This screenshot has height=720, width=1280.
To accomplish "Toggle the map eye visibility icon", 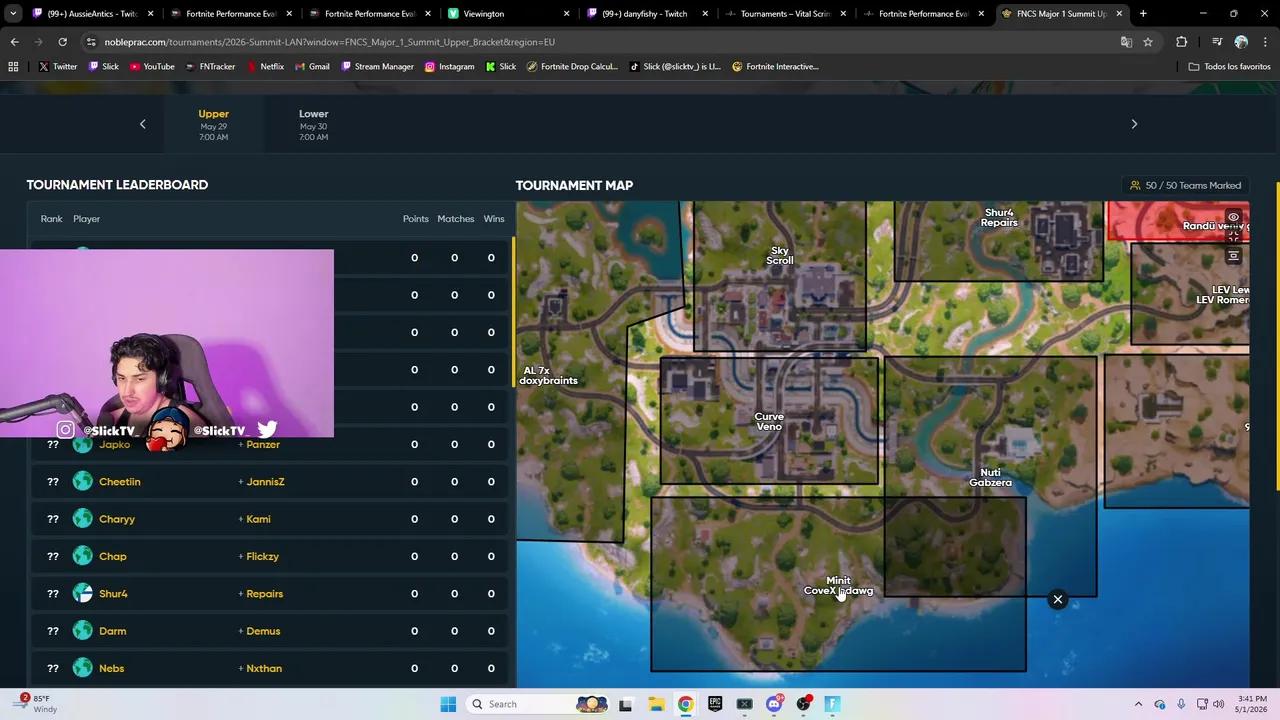I will tap(1233, 217).
